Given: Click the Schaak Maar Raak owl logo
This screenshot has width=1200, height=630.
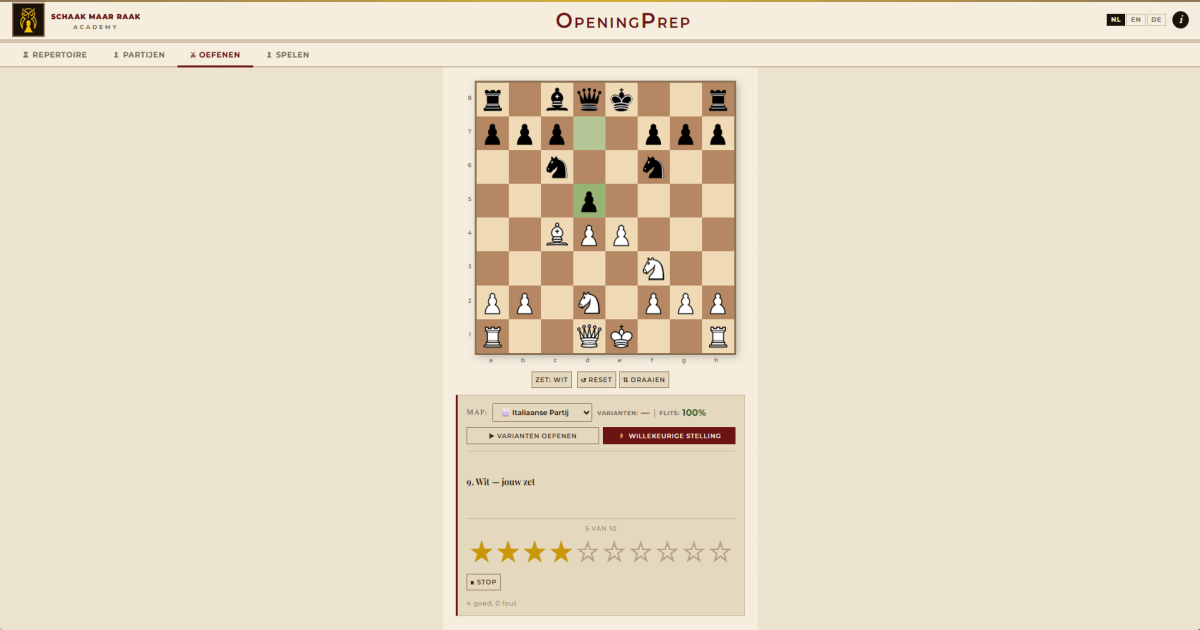Looking at the screenshot, I should pos(28,20).
